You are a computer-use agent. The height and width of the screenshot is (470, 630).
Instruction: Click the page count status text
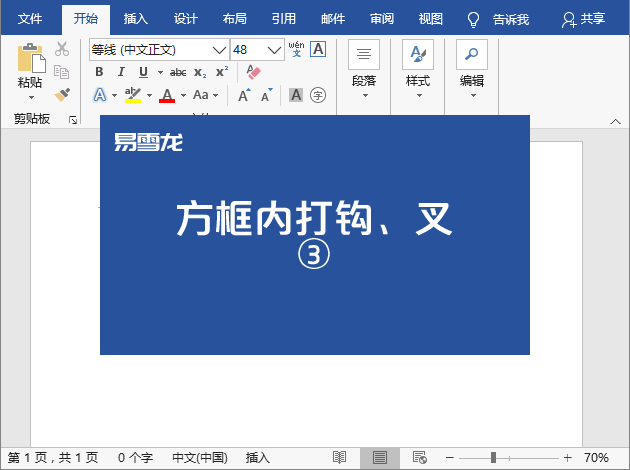pyautogui.click(x=53, y=458)
